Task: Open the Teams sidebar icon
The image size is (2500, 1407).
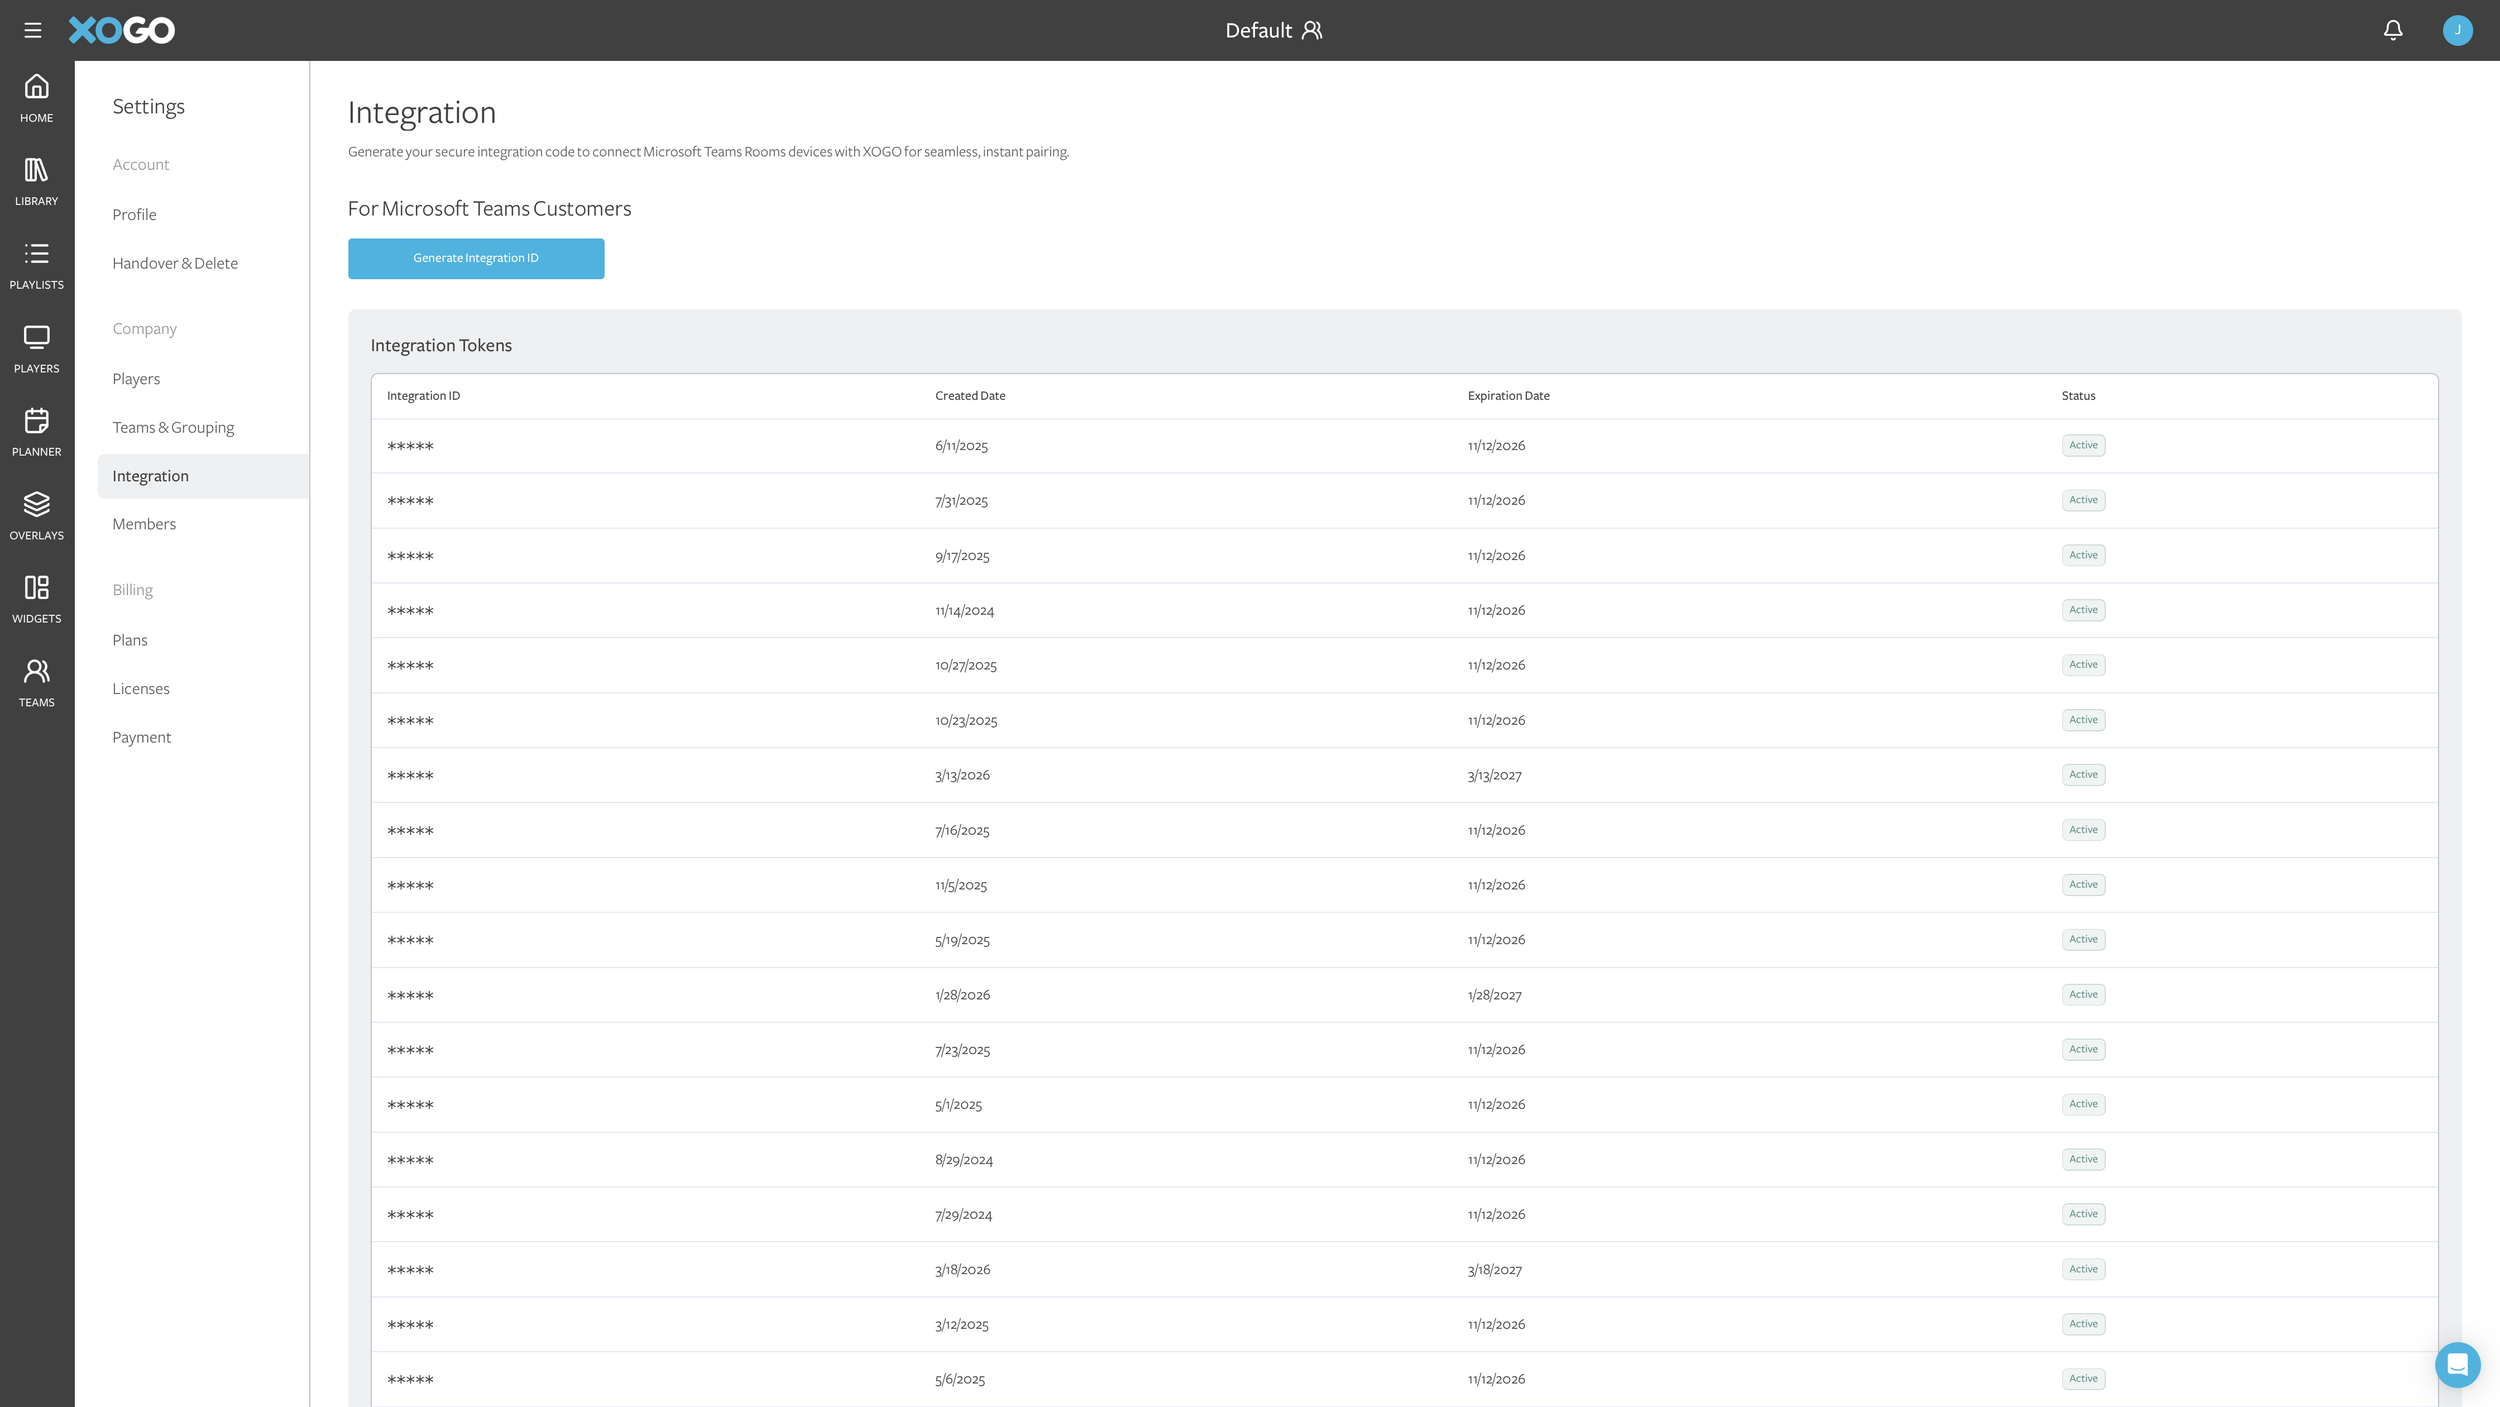Action: [37, 682]
